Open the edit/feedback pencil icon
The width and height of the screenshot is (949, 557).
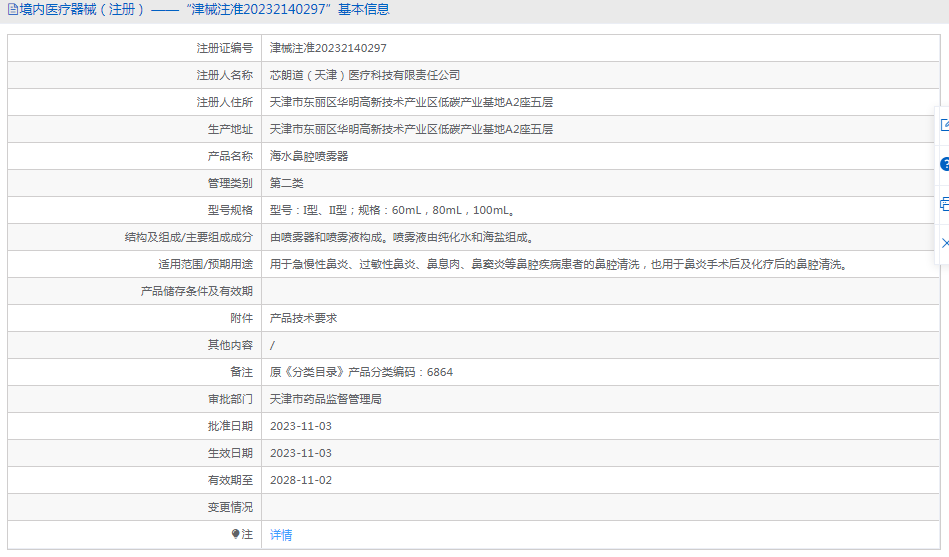click(x=944, y=125)
